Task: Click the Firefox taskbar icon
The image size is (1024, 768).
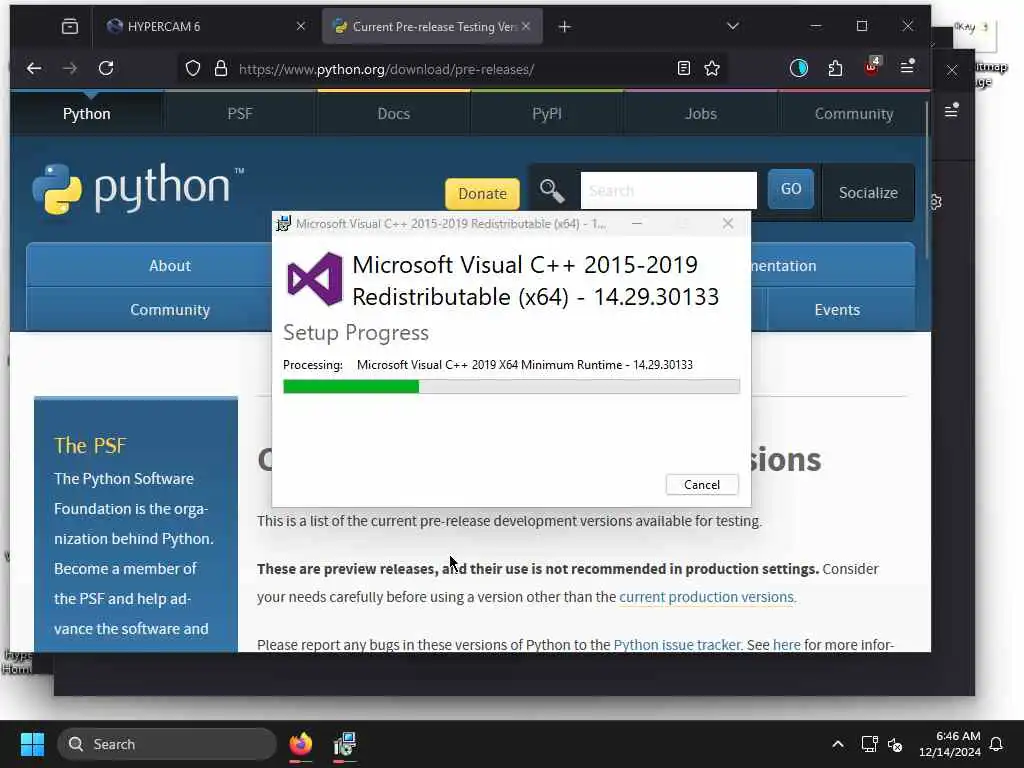Action: (300, 744)
